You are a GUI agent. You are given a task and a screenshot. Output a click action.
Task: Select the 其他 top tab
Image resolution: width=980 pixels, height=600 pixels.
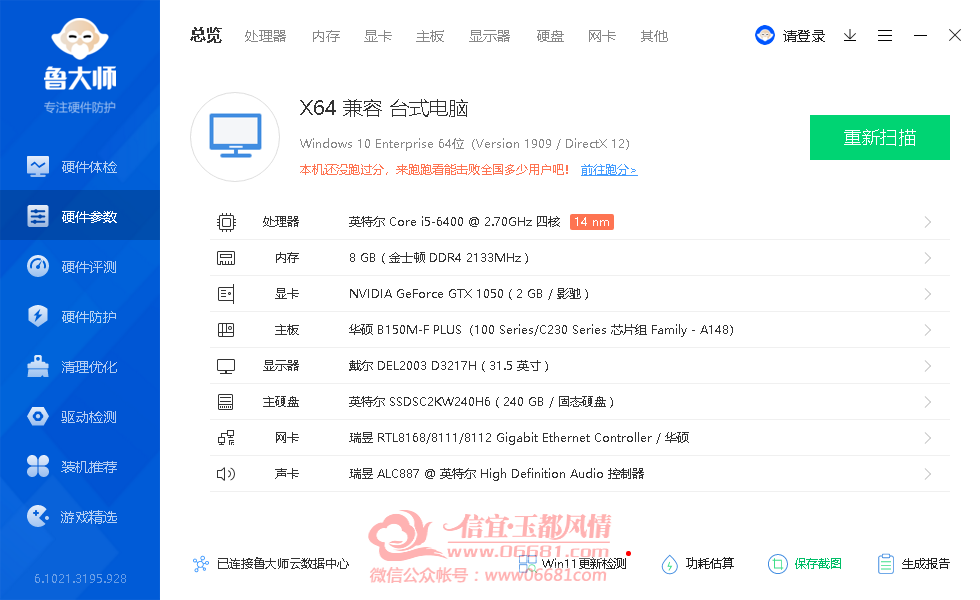tap(654, 36)
